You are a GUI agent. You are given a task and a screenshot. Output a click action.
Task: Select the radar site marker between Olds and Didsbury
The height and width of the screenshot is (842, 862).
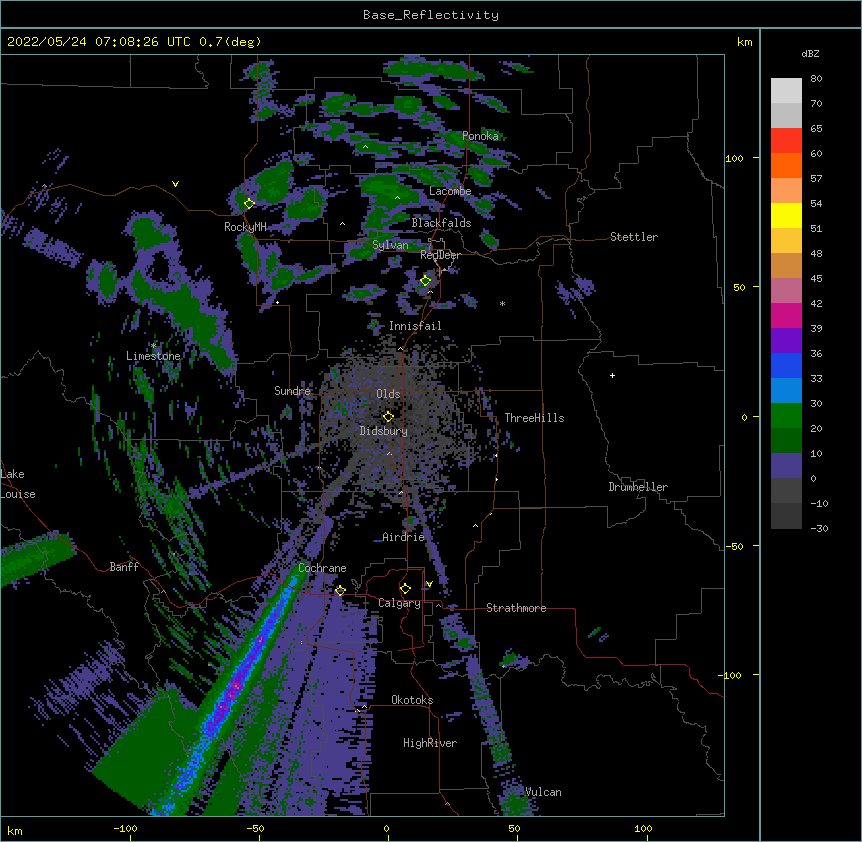[388, 416]
